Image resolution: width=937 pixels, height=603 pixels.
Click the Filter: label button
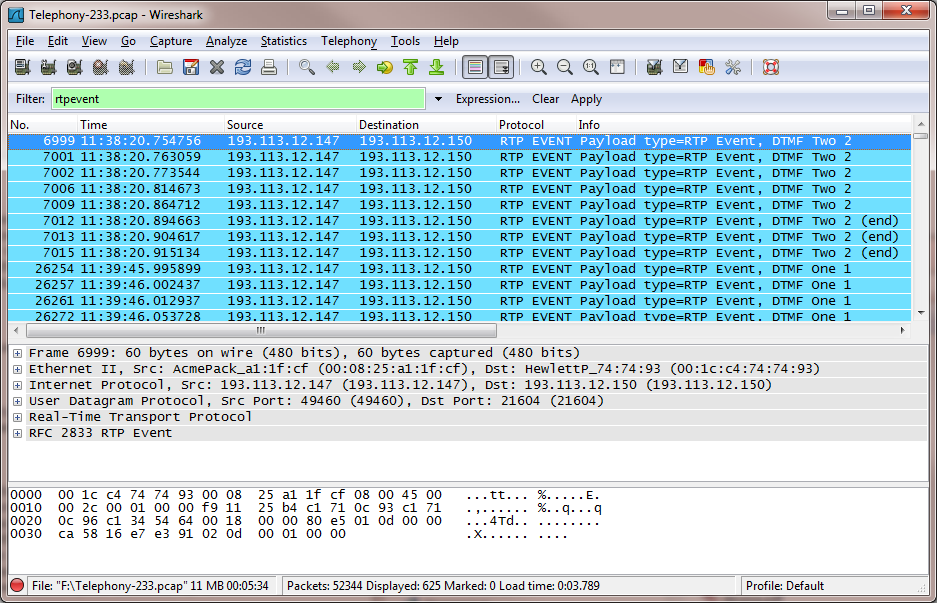click(x=30, y=99)
